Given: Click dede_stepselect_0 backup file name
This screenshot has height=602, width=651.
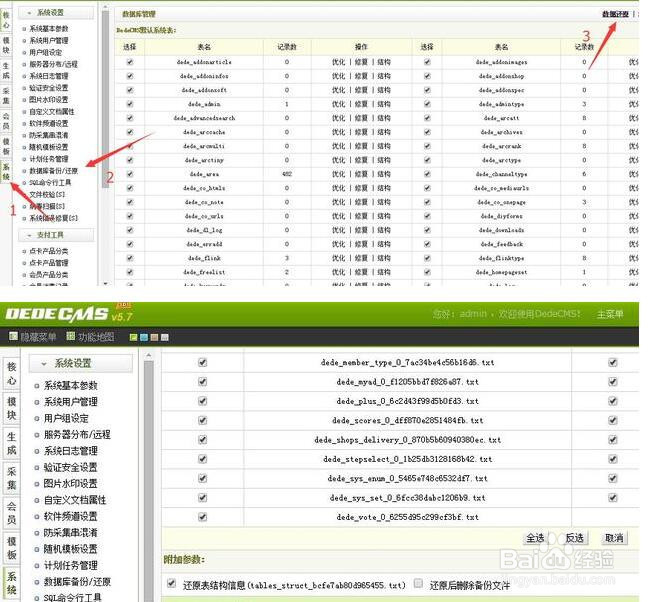Looking at the screenshot, I should click(x=408, y=459).
